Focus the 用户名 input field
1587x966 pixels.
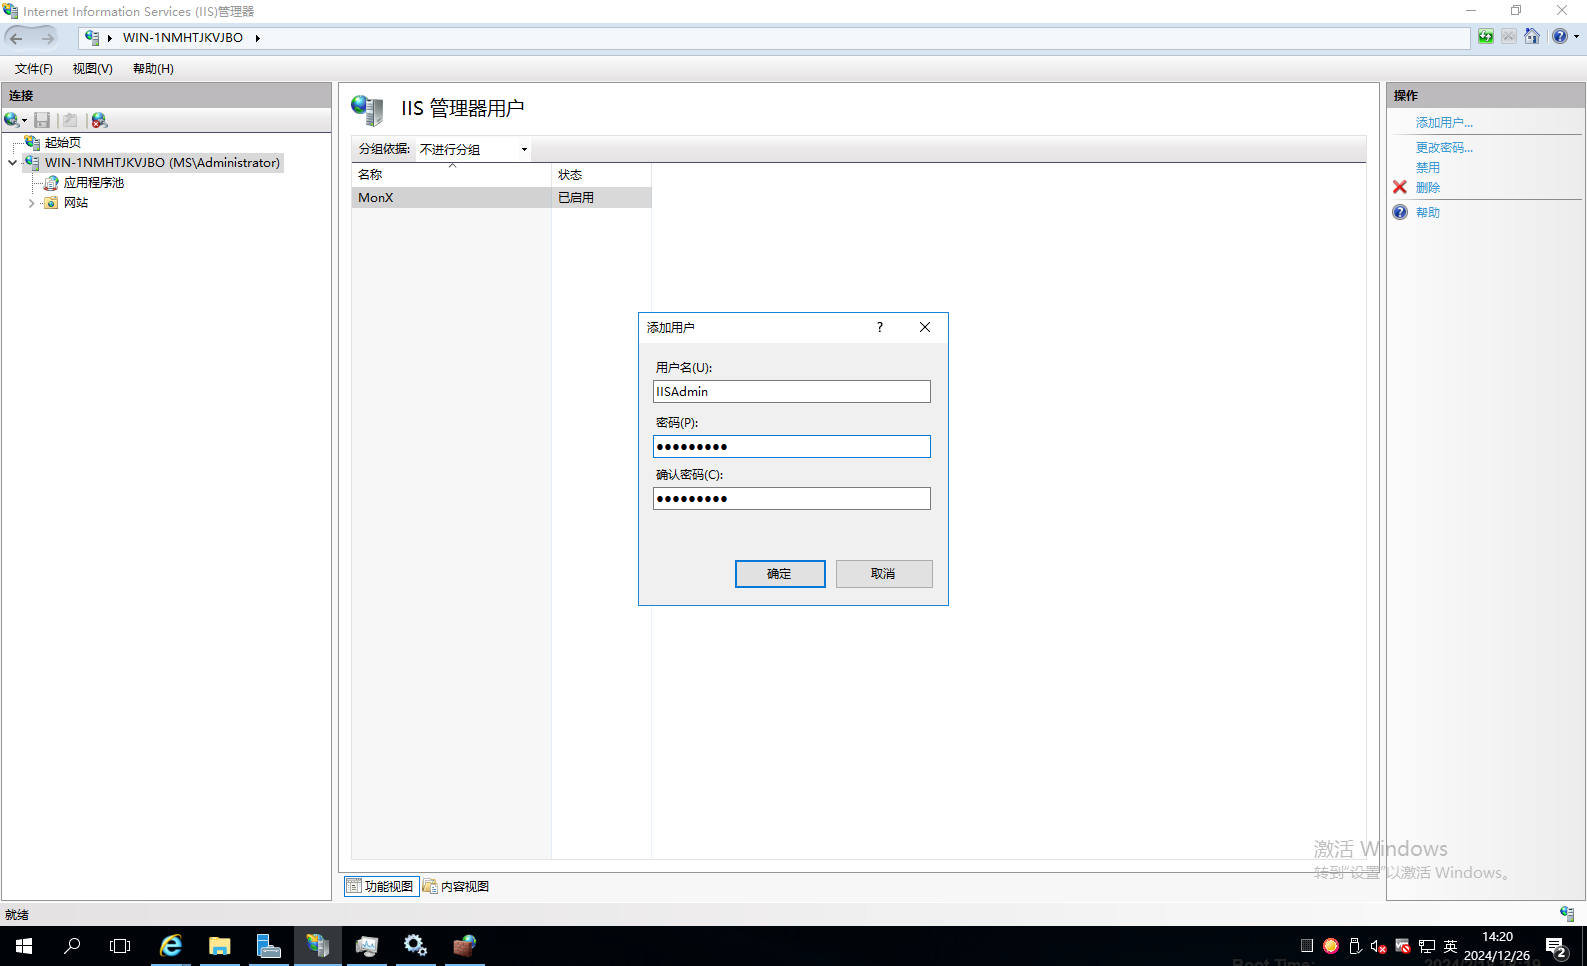[792, 392]
